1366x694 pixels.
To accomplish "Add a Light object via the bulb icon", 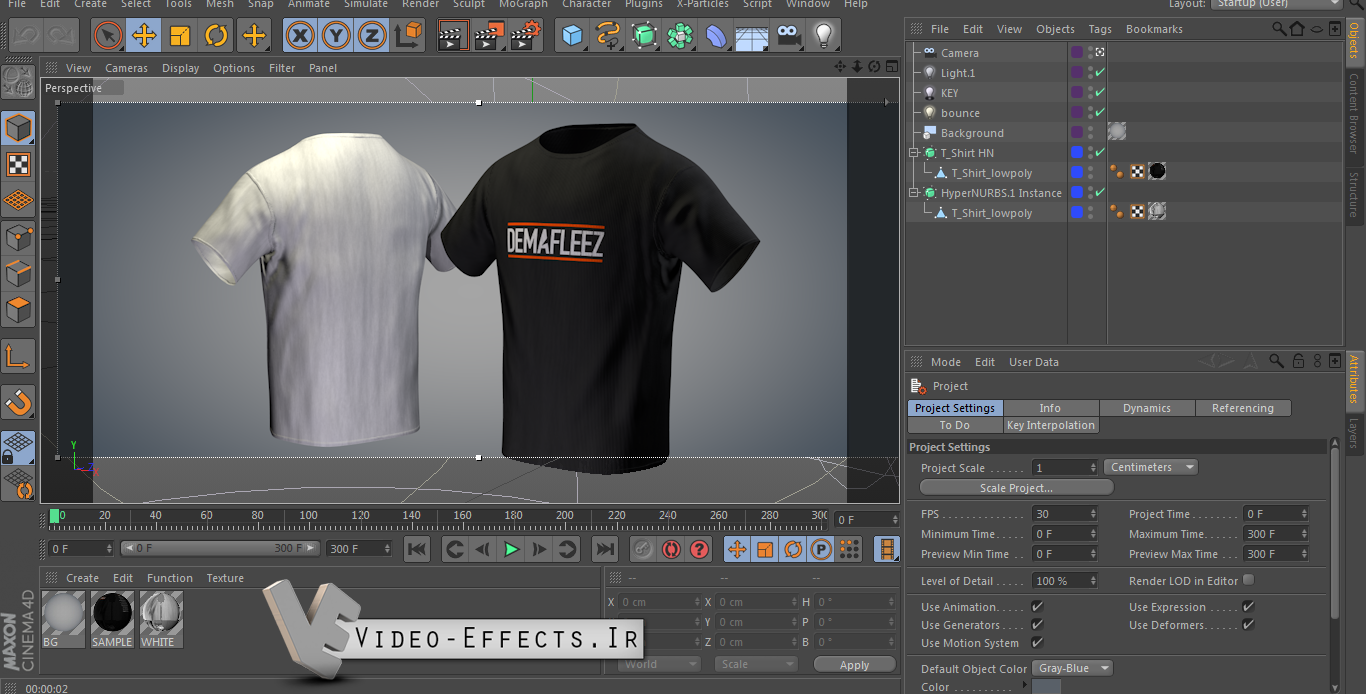I will [823, 37].
